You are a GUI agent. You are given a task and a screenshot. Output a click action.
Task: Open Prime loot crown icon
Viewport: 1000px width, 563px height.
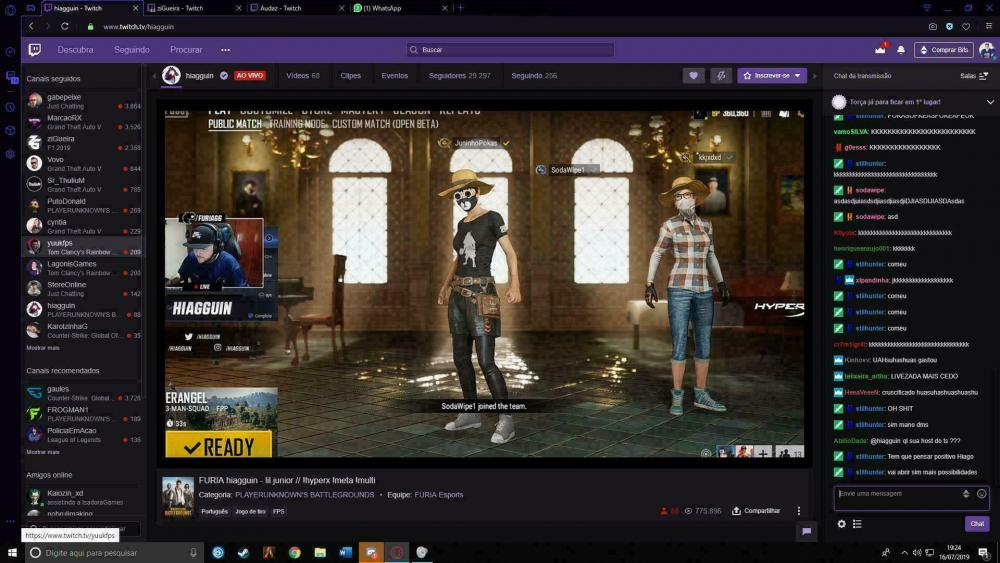click(x=880, y=49)
